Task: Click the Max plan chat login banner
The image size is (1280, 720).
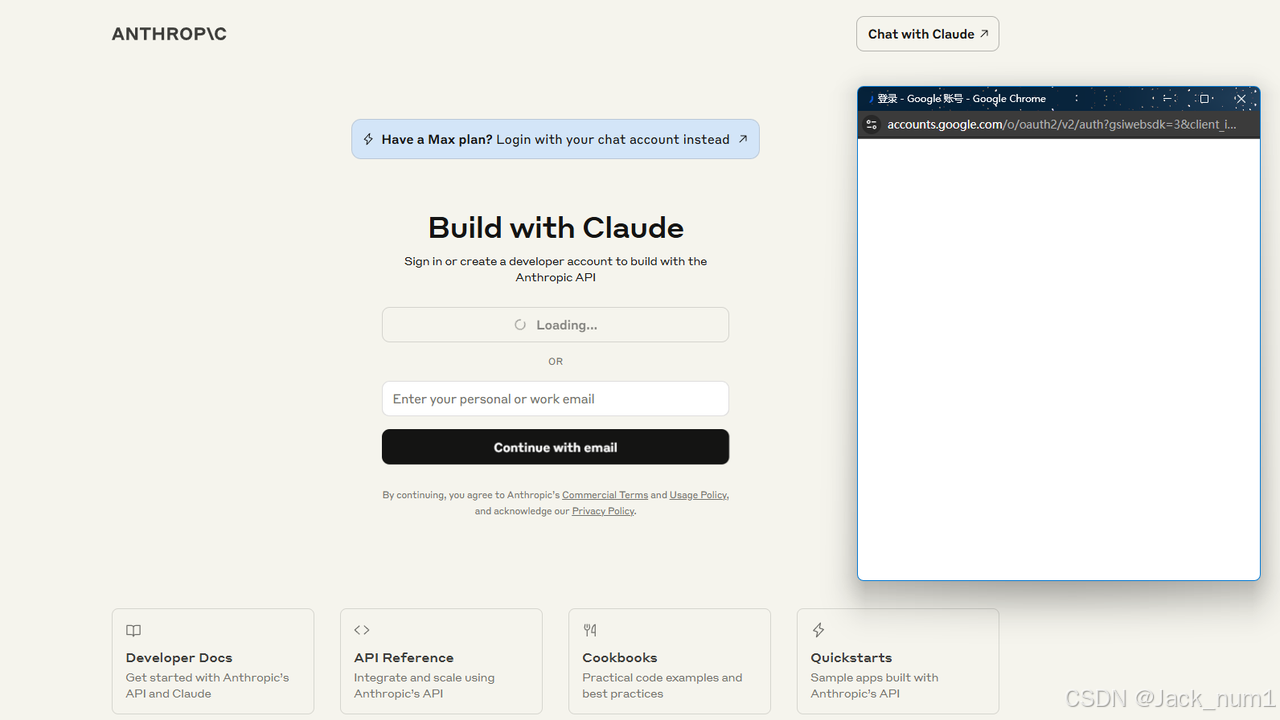Action: pos(555,139)
